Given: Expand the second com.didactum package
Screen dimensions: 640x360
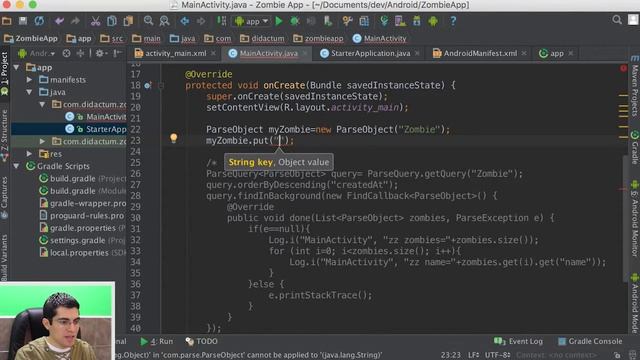Looking at the screenshot, I should tap(42, 141).
